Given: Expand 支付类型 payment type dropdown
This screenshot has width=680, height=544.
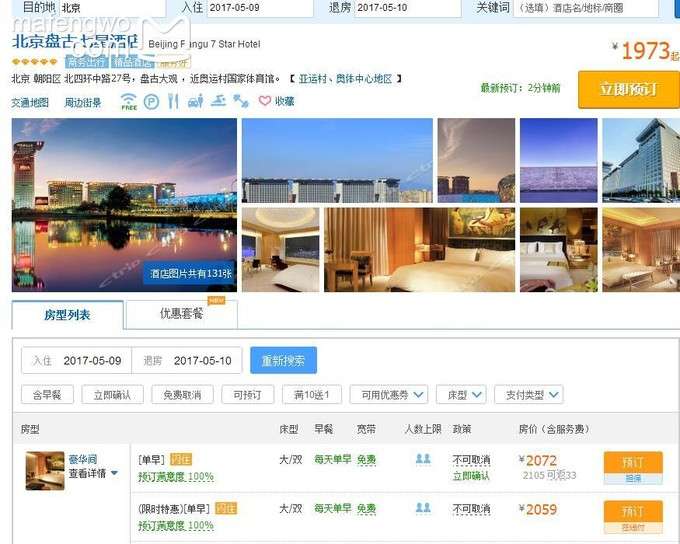Looking at the screenshot, I should [529, 395].
